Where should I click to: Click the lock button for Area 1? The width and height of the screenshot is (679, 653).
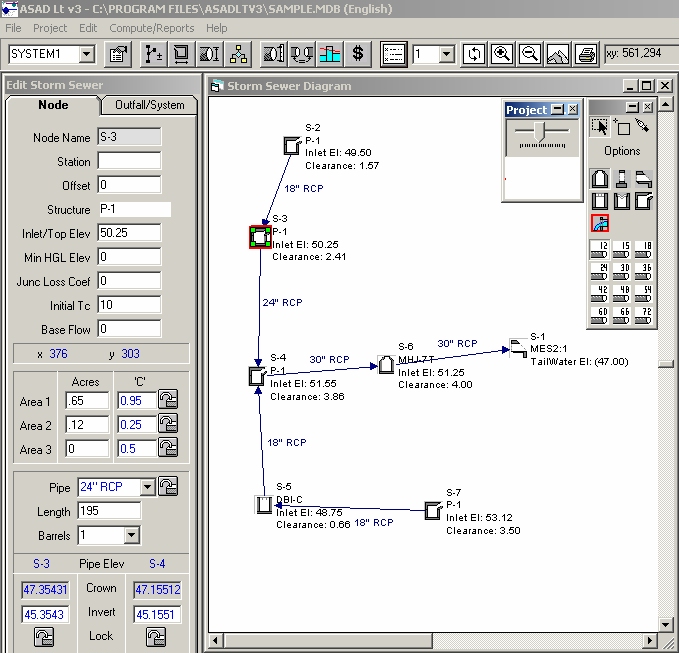(168, 399)
